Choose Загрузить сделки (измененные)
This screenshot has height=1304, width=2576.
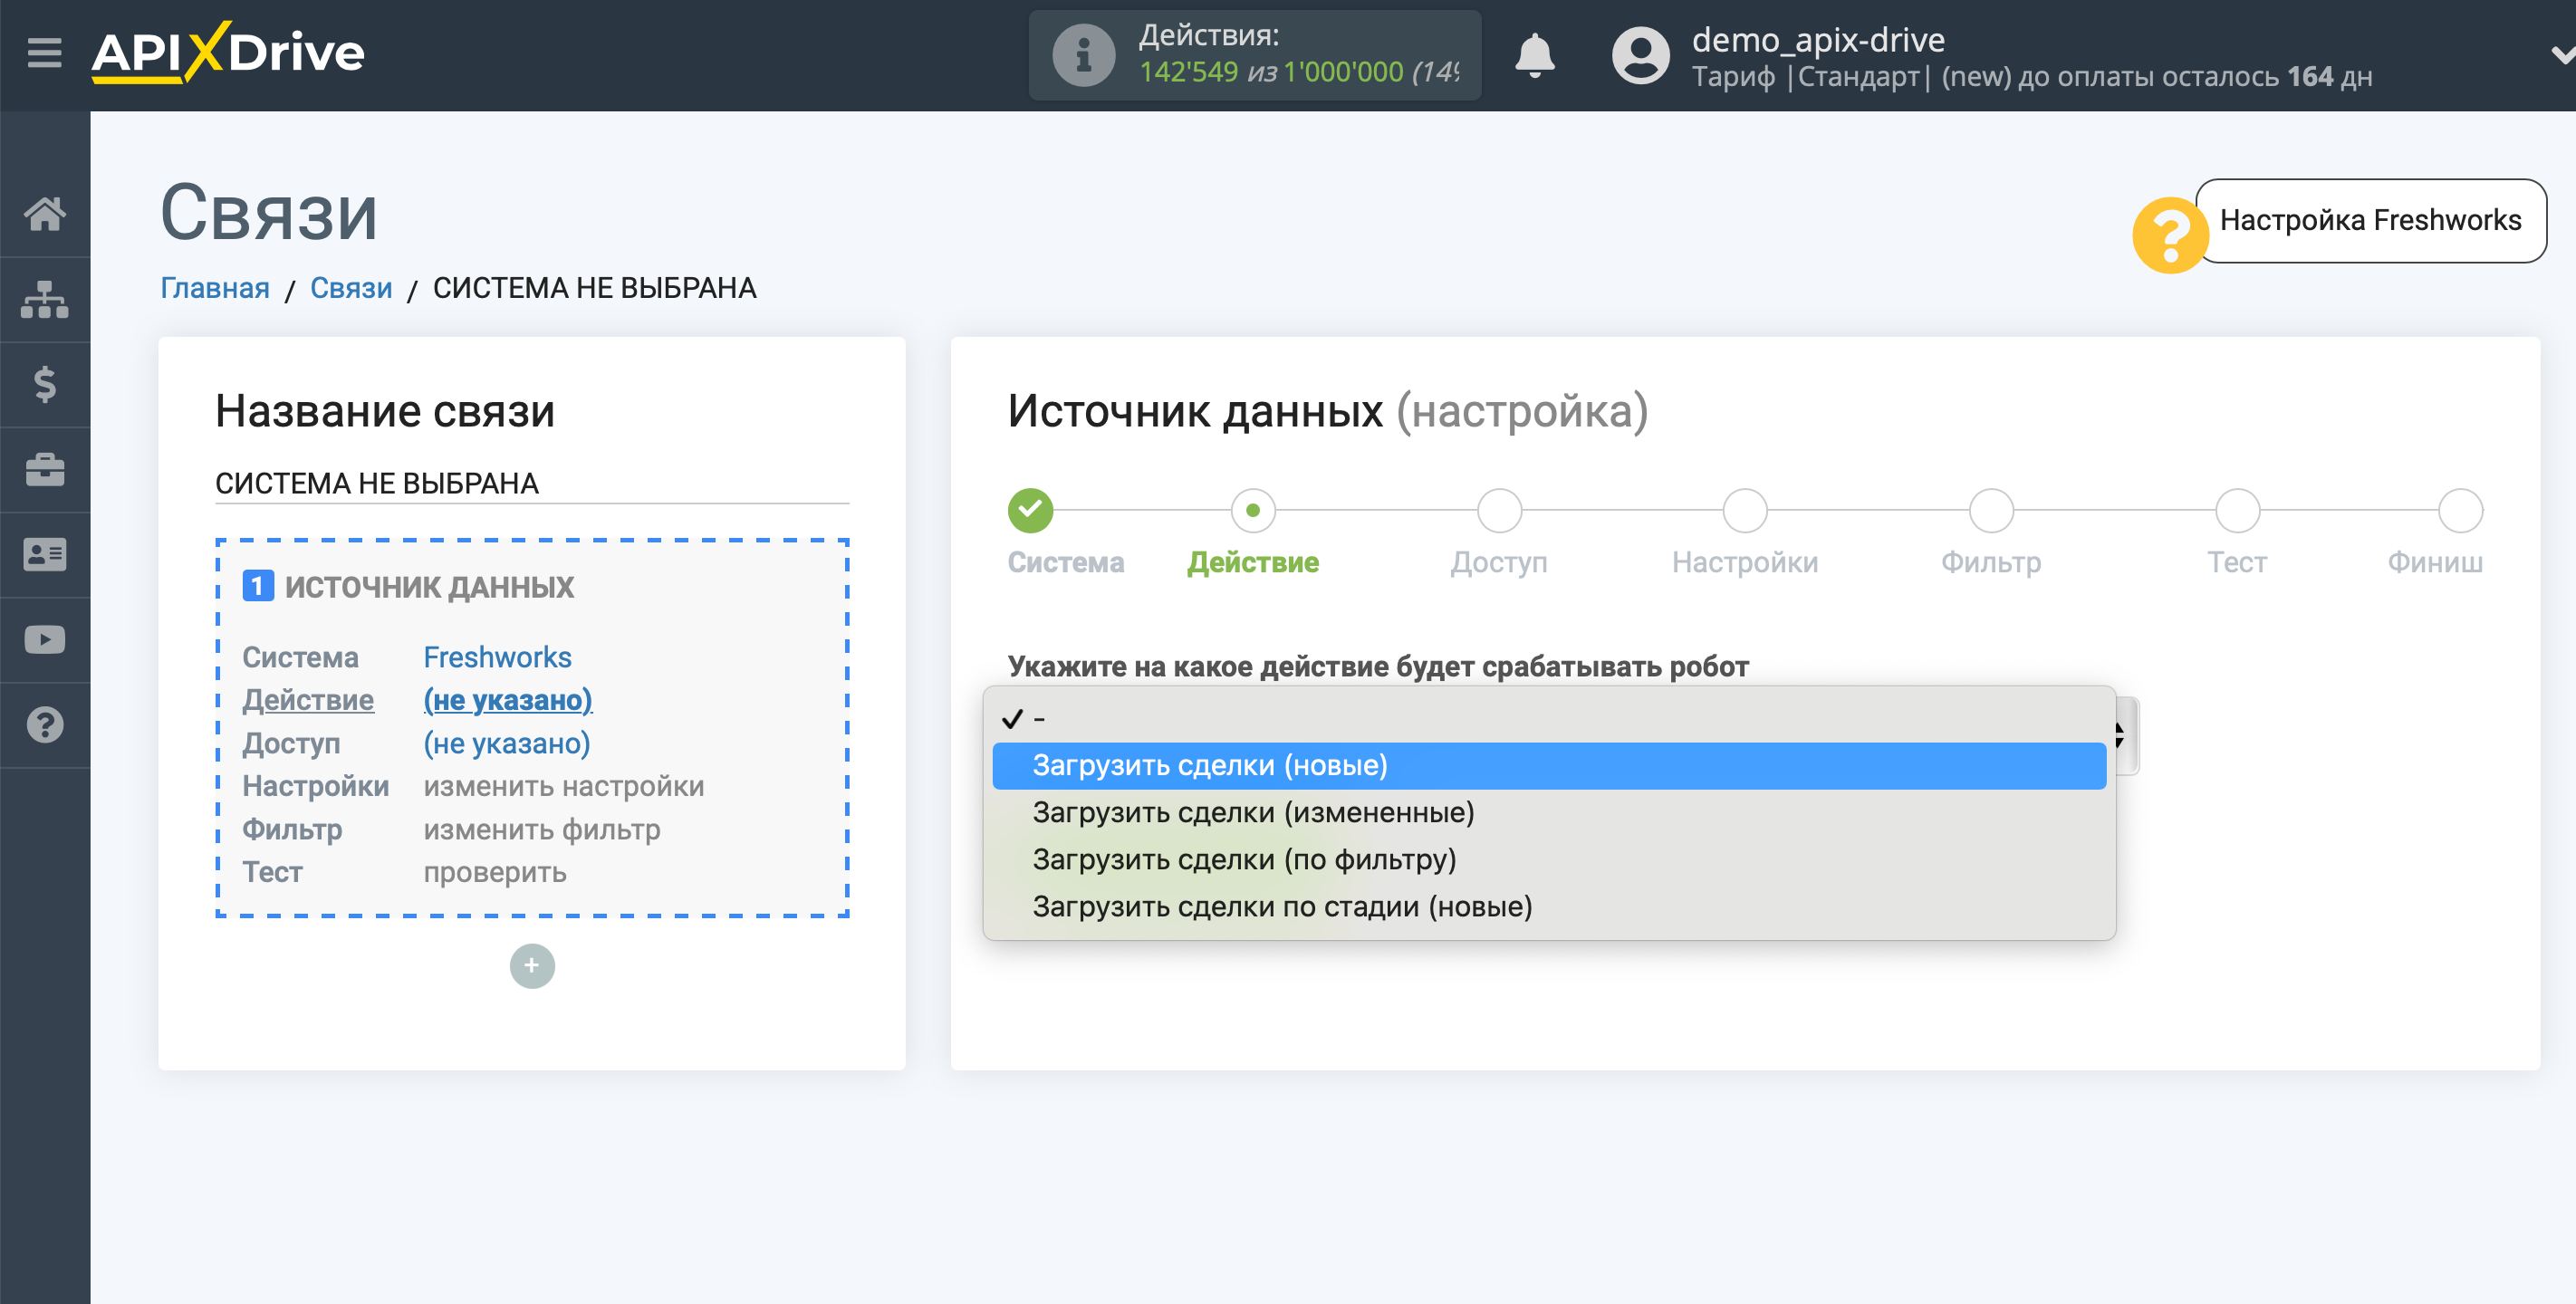tap(1549, 813)
